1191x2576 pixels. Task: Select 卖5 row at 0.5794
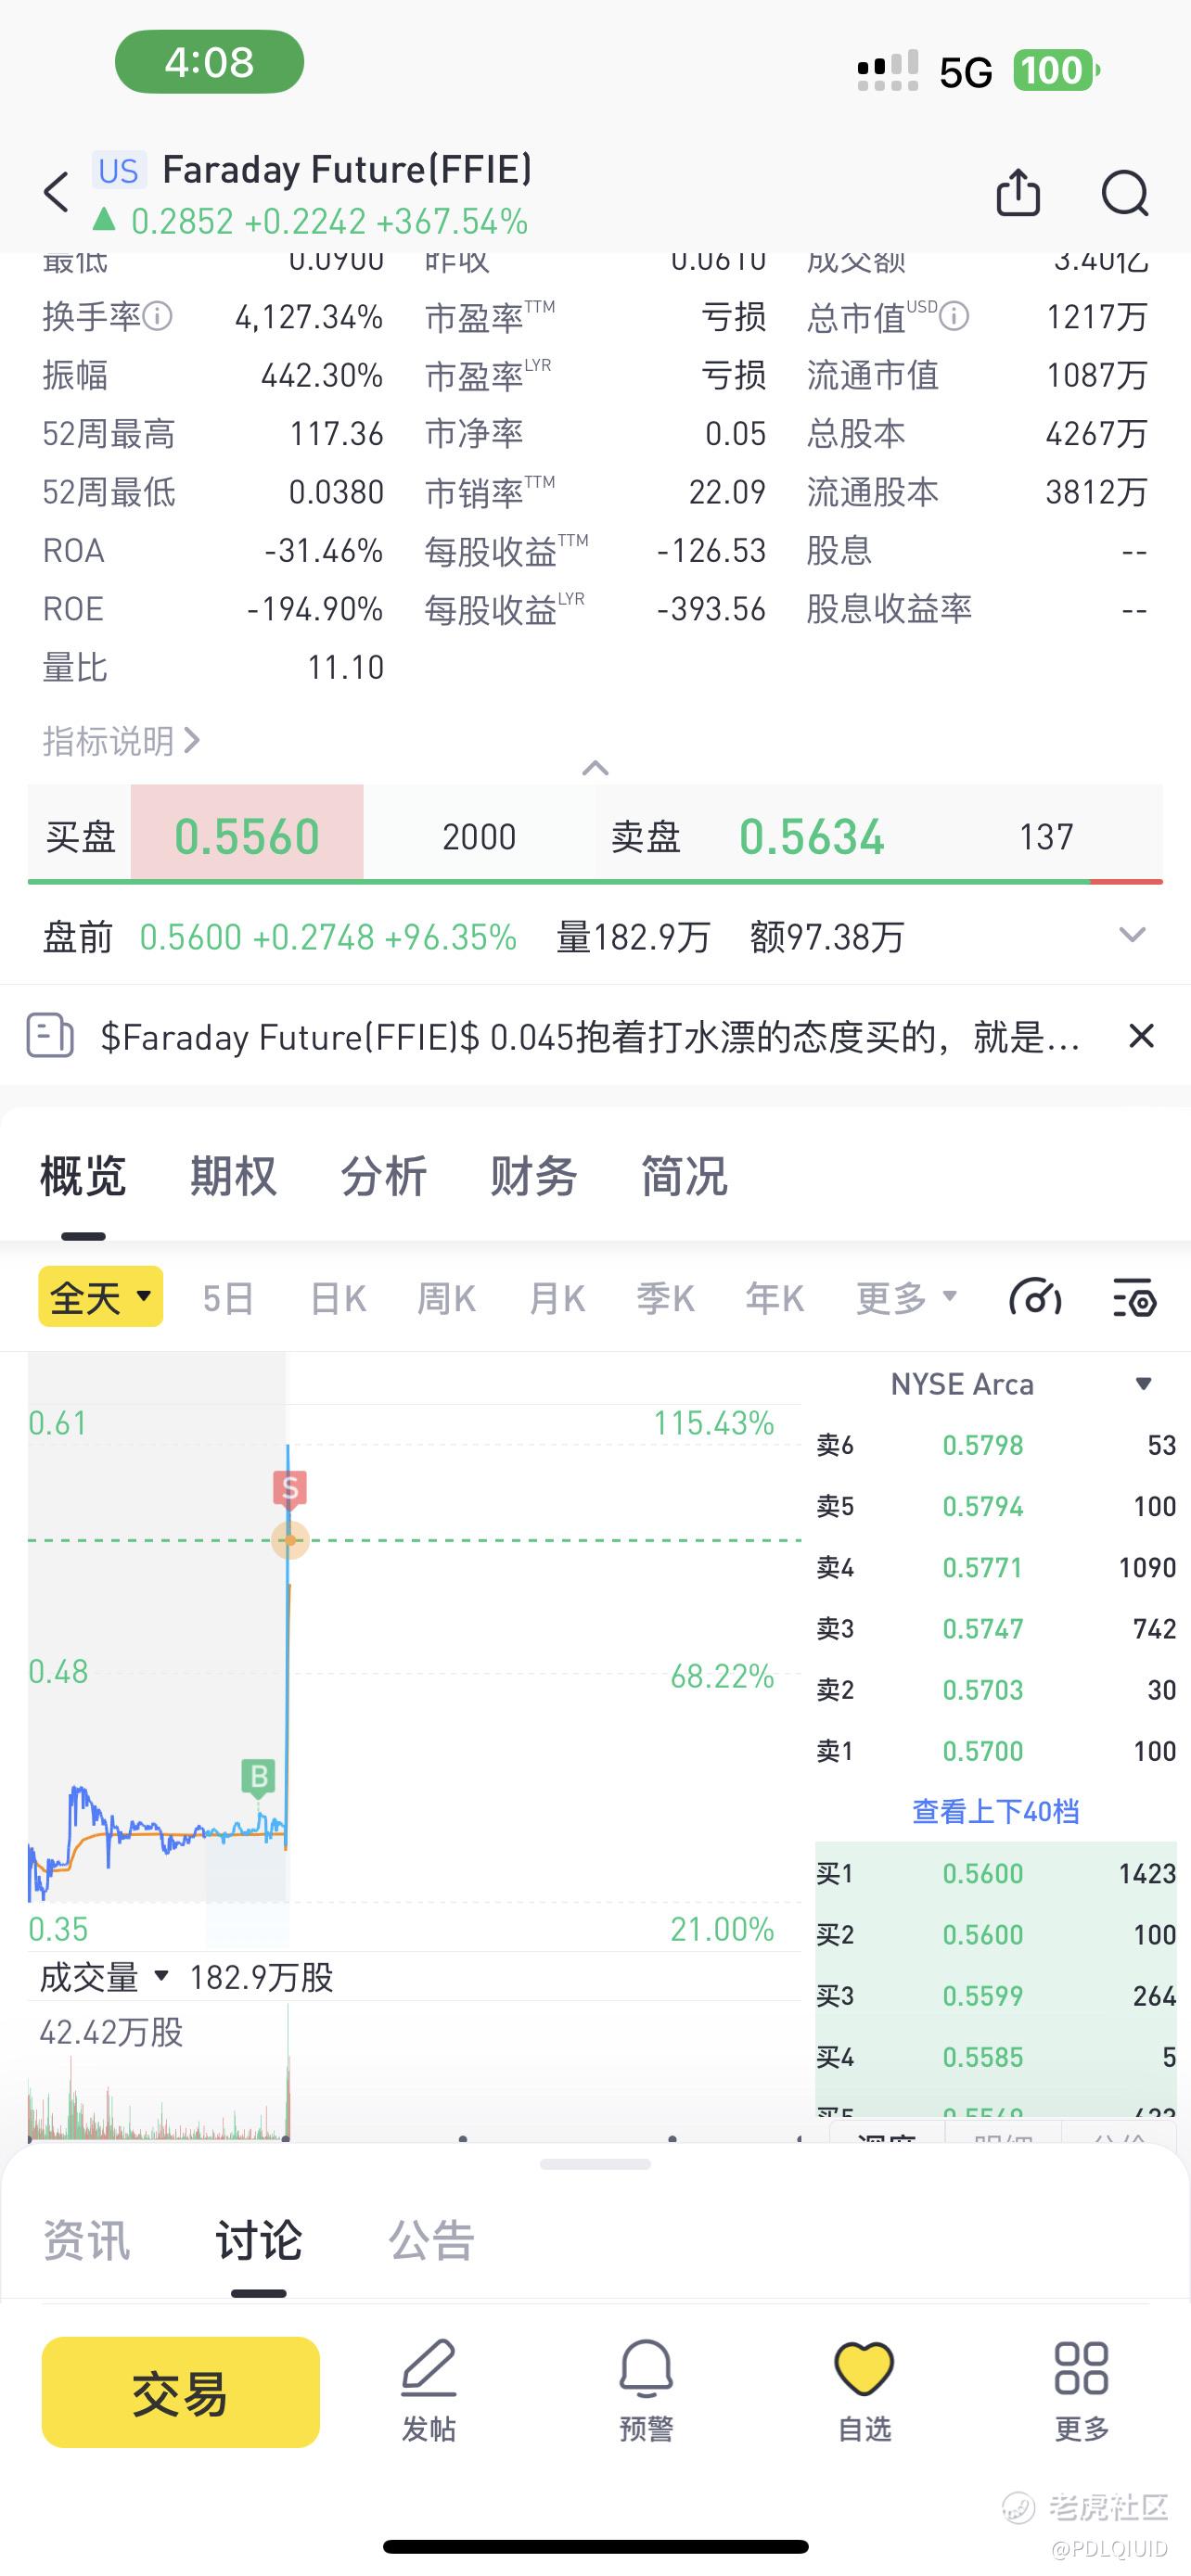(996, 1506)
